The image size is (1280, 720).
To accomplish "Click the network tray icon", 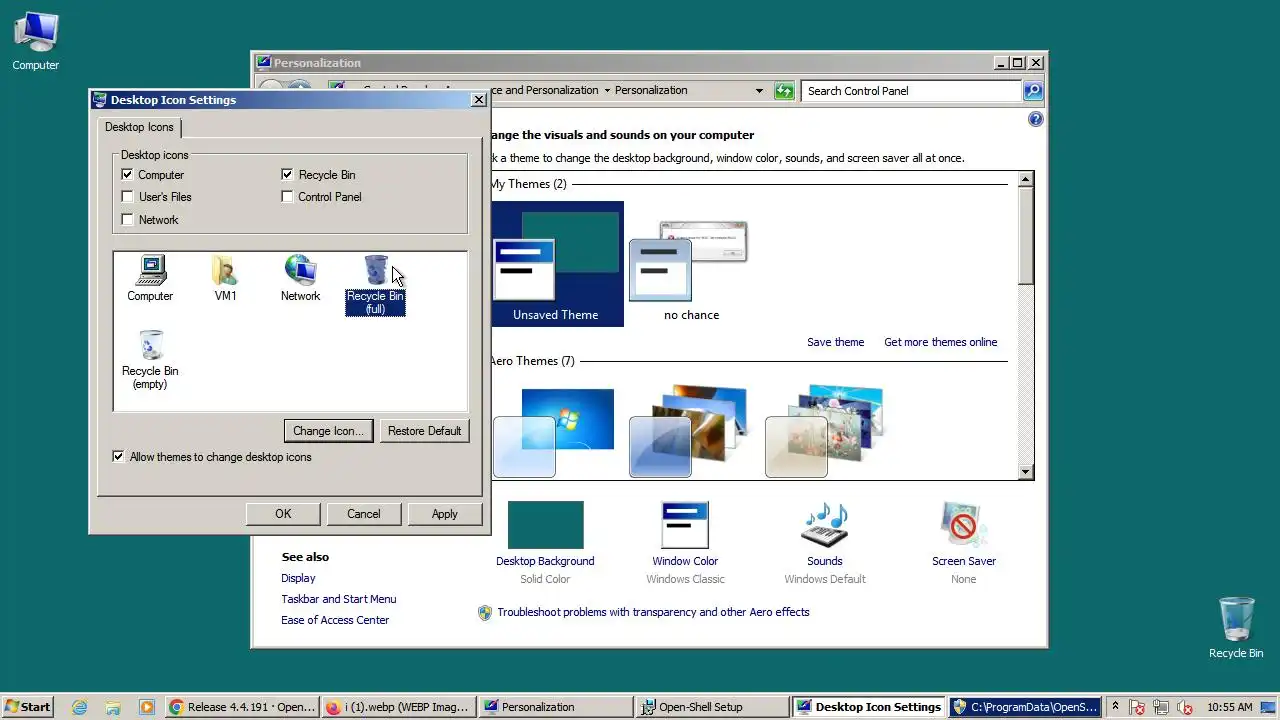I will [x=1162, y=707].
